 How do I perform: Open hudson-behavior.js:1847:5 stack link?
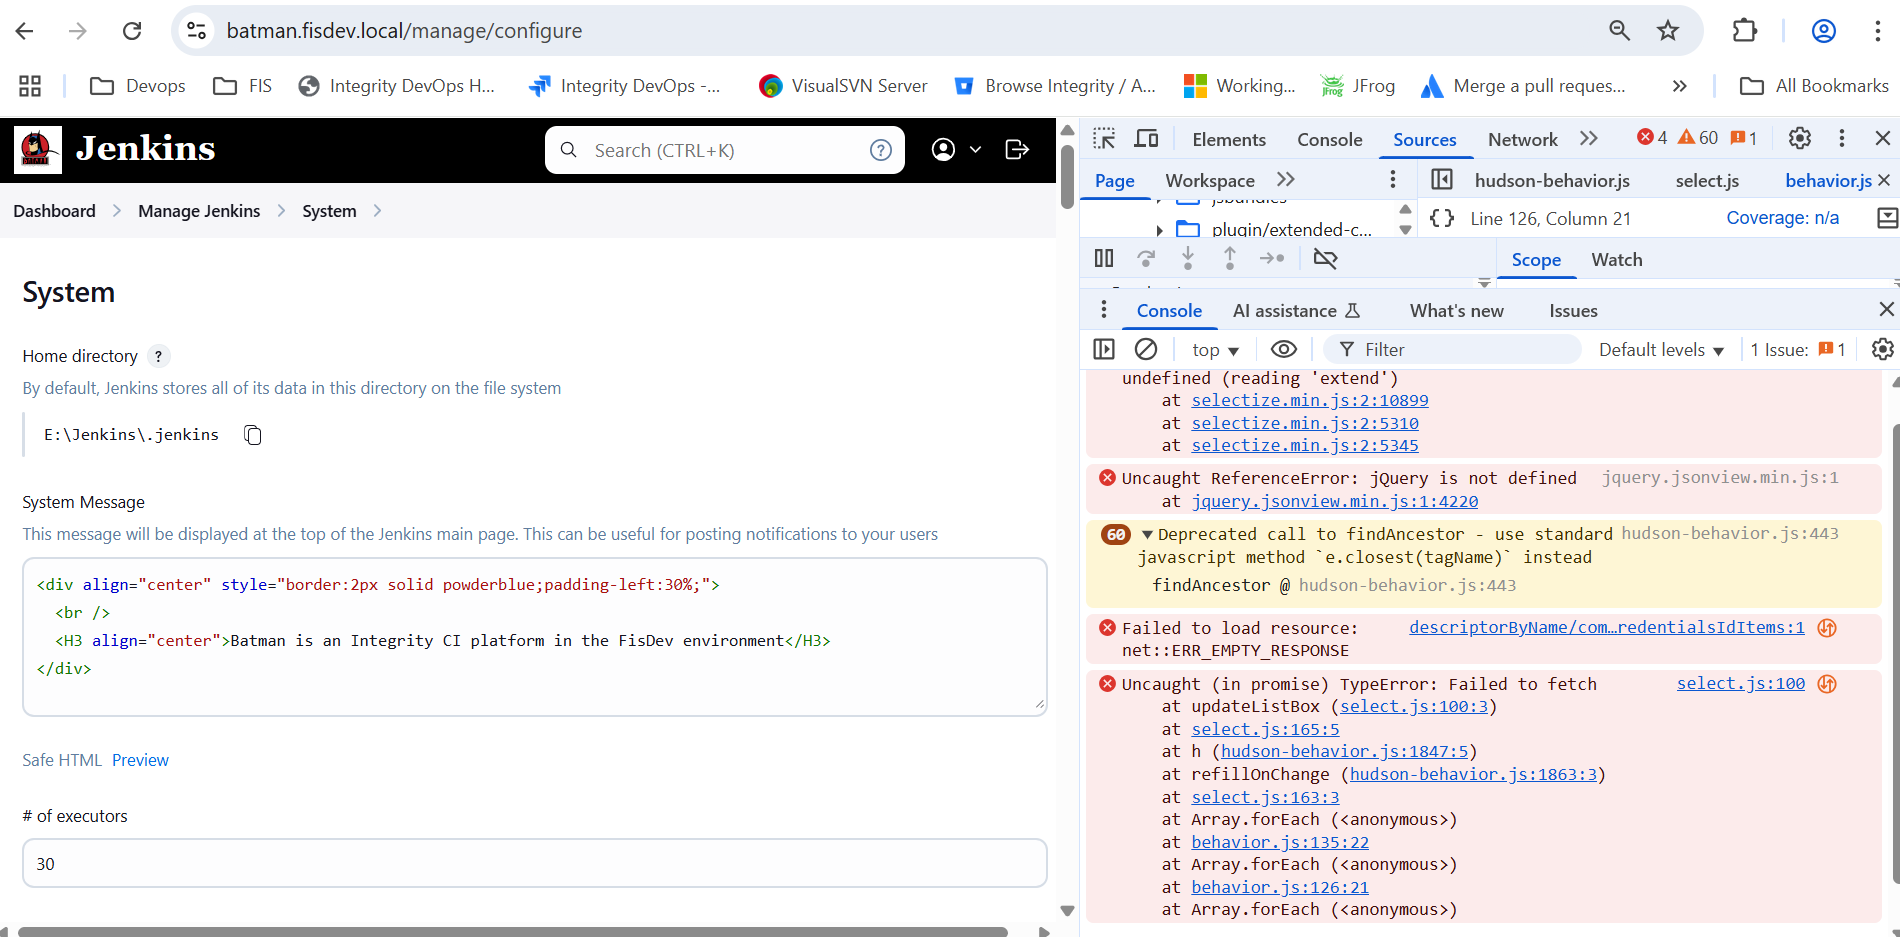[x=1344, y=751]
